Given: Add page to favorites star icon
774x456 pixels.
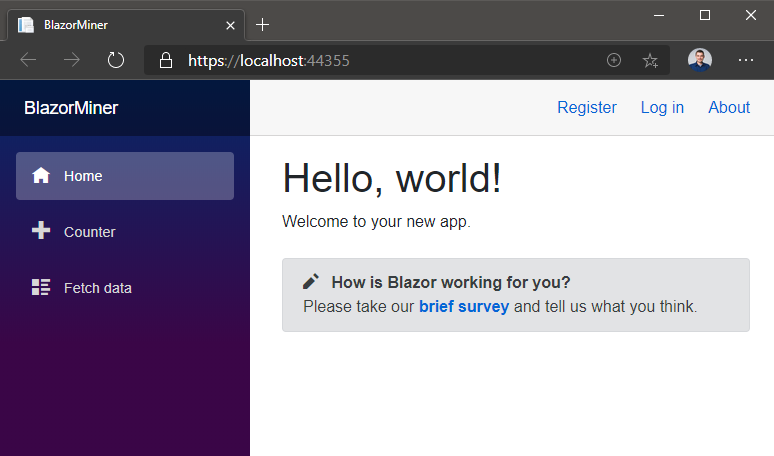Looking at the screenshot, I should tap(650, 61).
